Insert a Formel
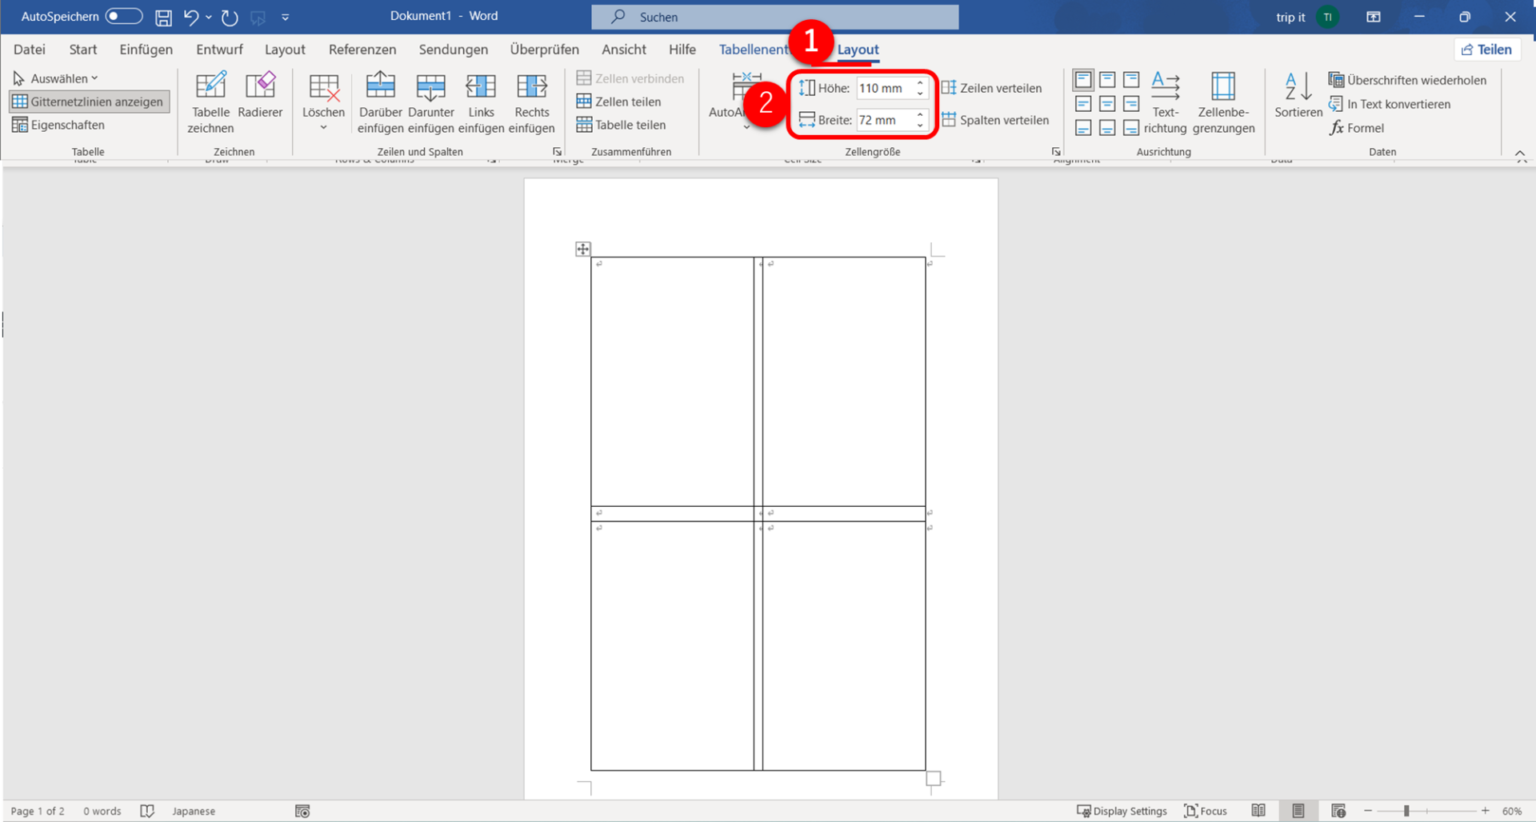The image size is (1536, 822). point(1357,128)
